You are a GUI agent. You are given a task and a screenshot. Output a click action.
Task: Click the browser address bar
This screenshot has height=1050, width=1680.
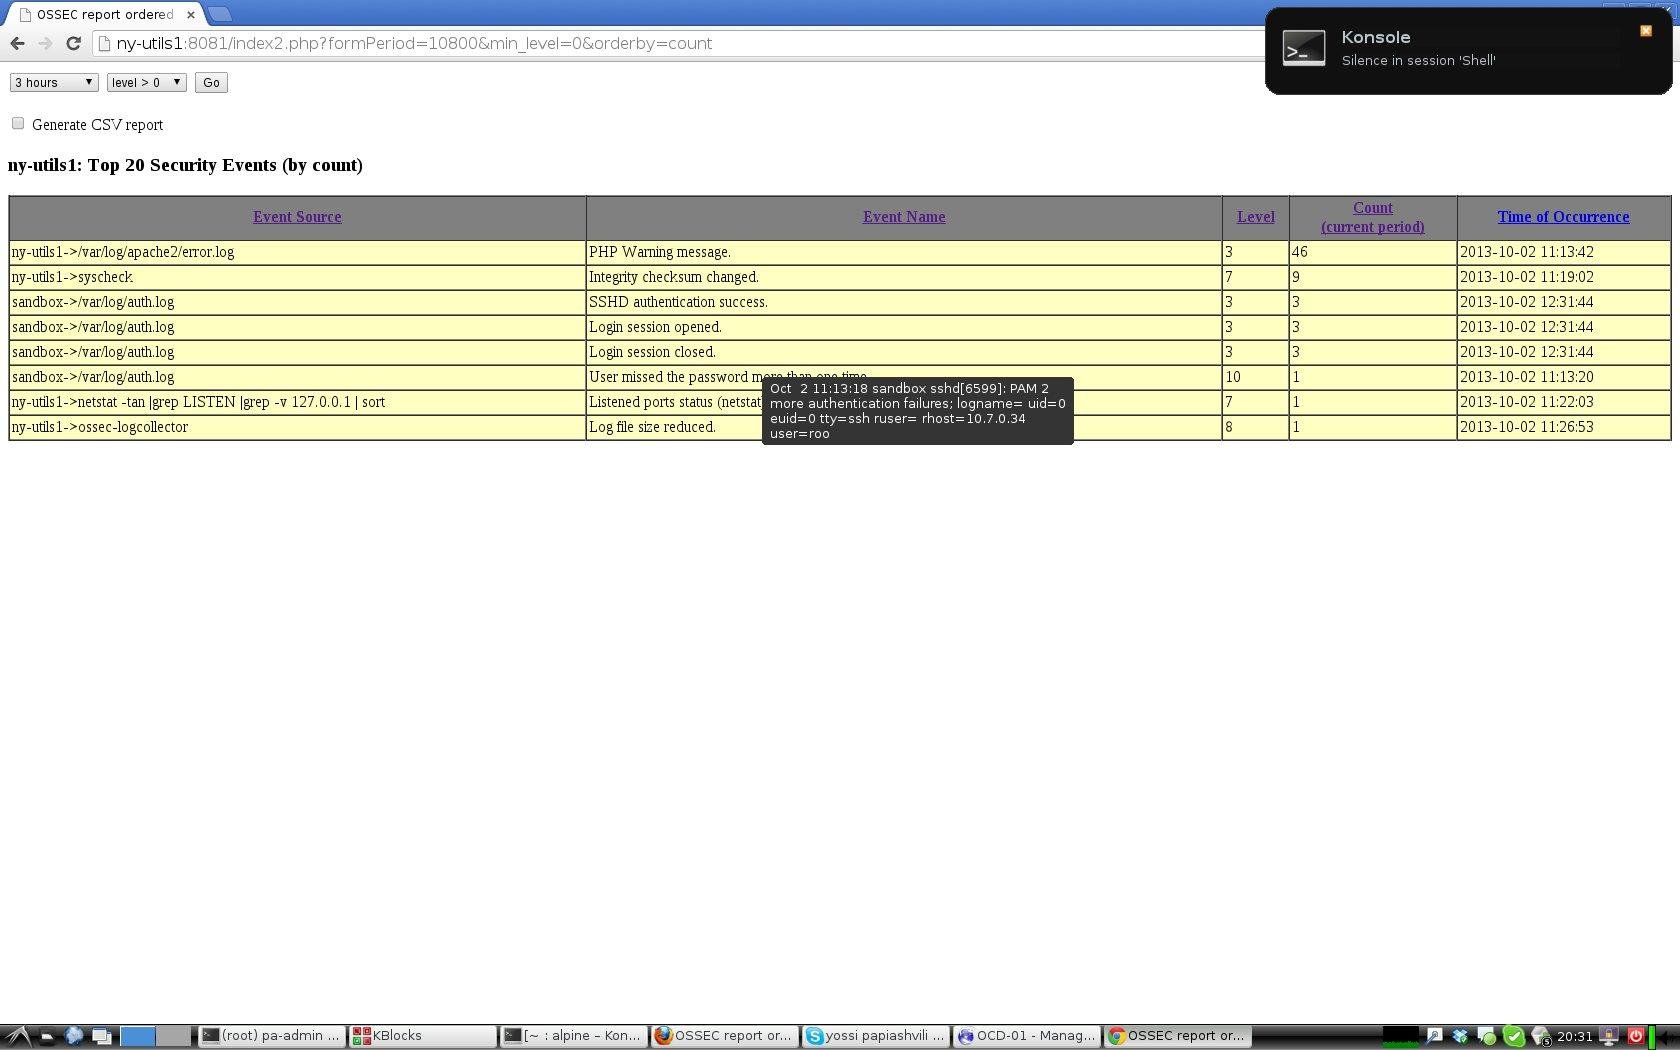(600, 43)
